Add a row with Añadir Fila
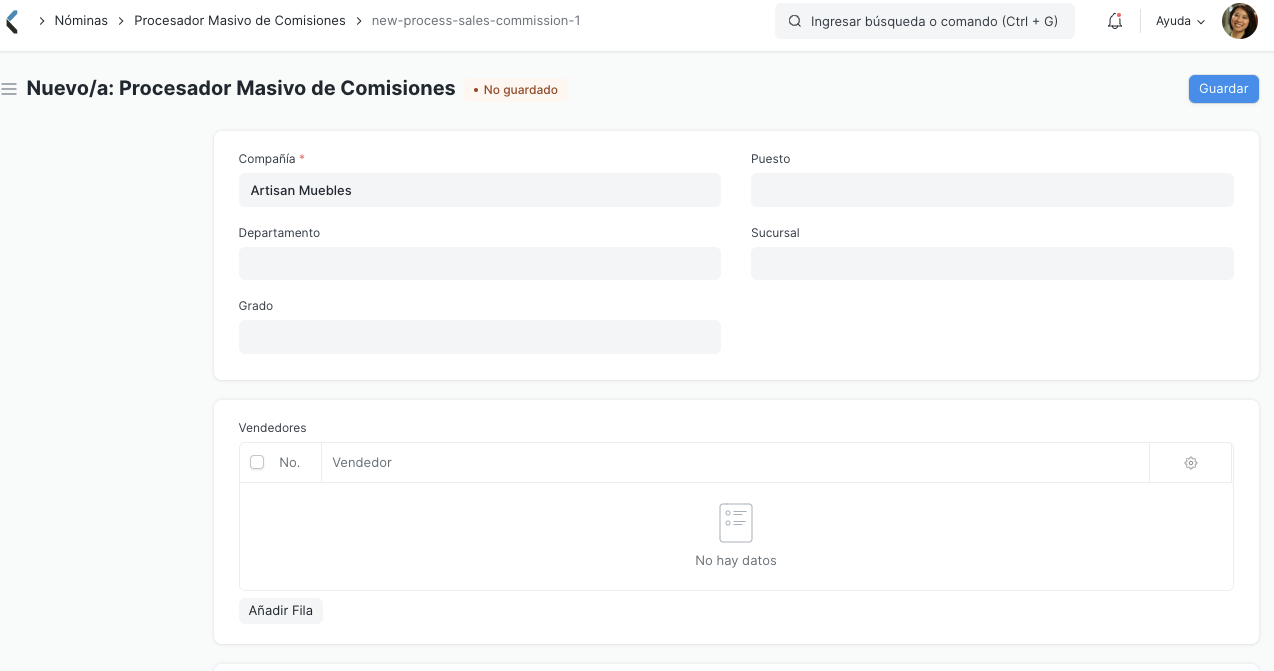Viewport: 1274px width, 671px height. pos(281,610)
